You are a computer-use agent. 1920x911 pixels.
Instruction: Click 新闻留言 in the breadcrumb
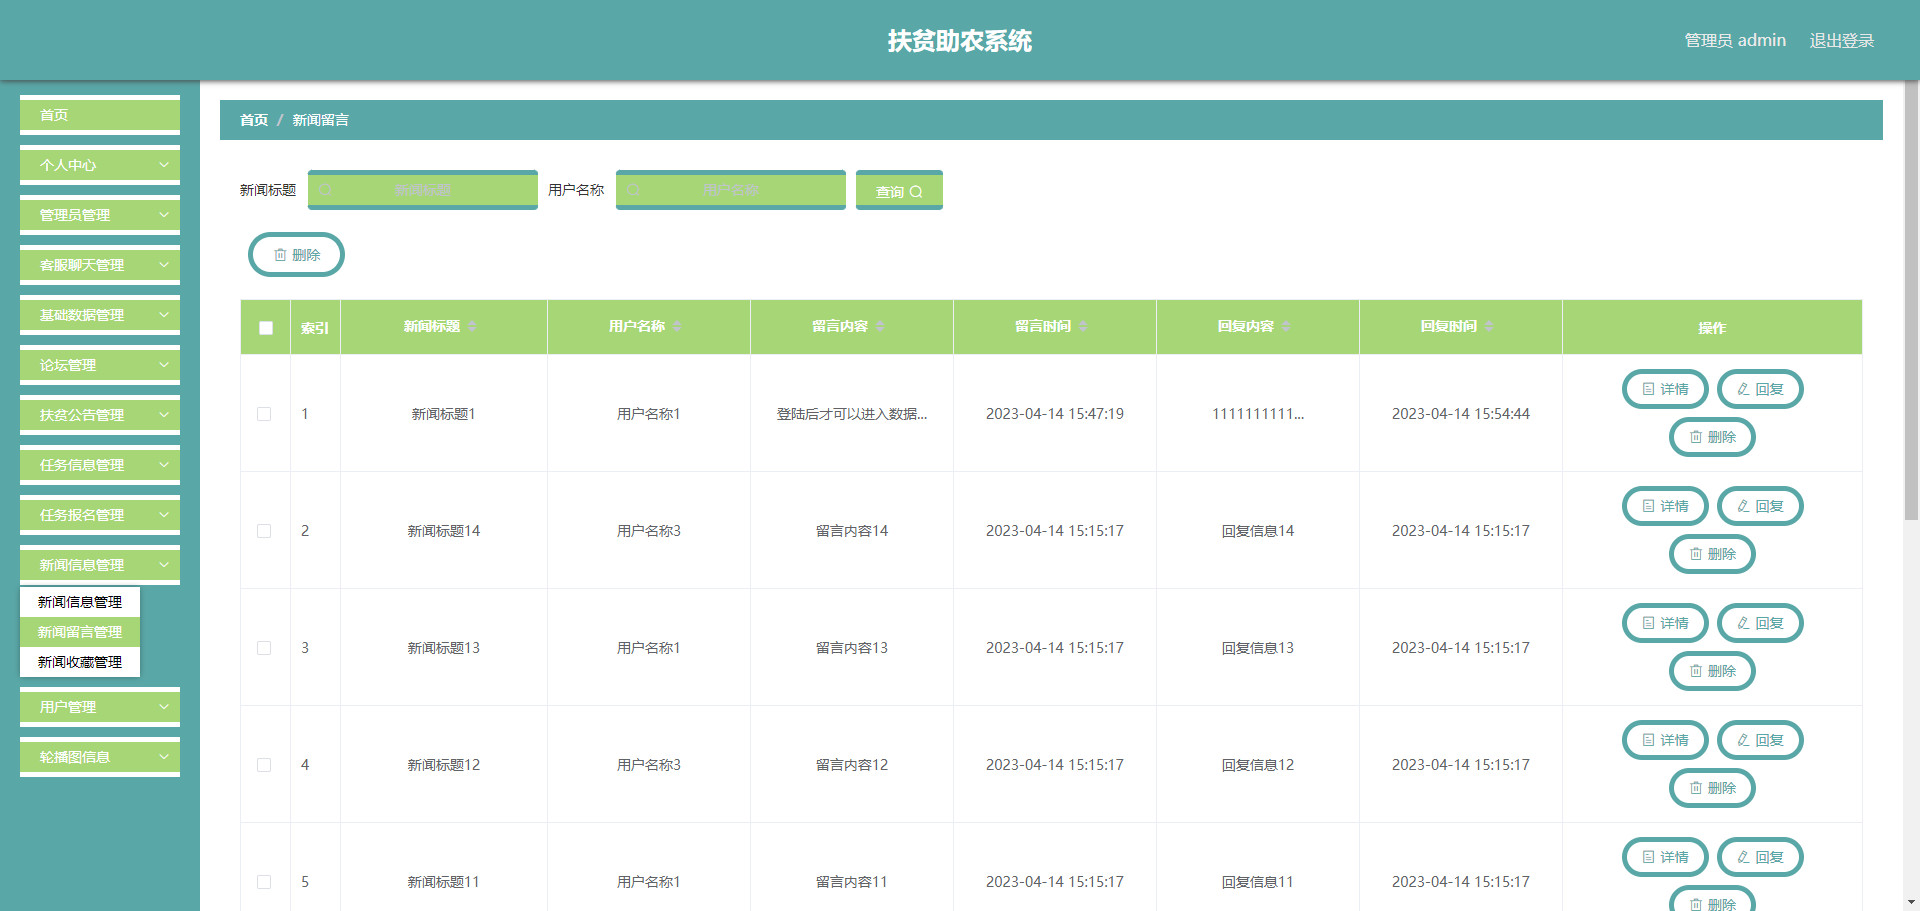[320, 120]
